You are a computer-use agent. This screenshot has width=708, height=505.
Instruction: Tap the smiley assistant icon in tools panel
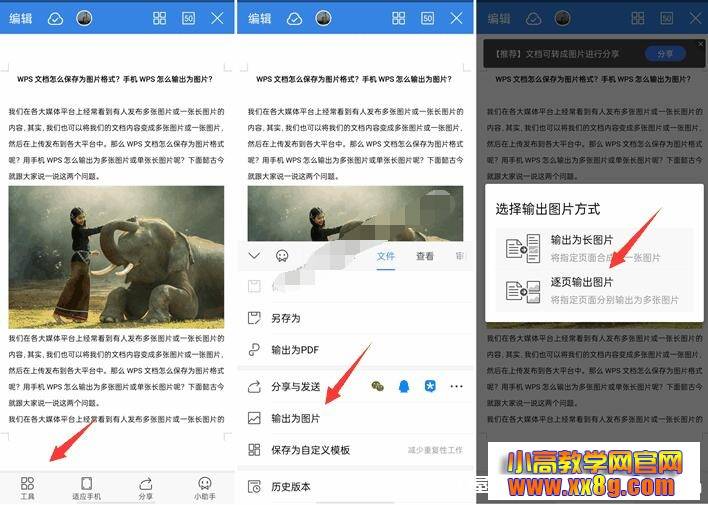pos(282,256)
